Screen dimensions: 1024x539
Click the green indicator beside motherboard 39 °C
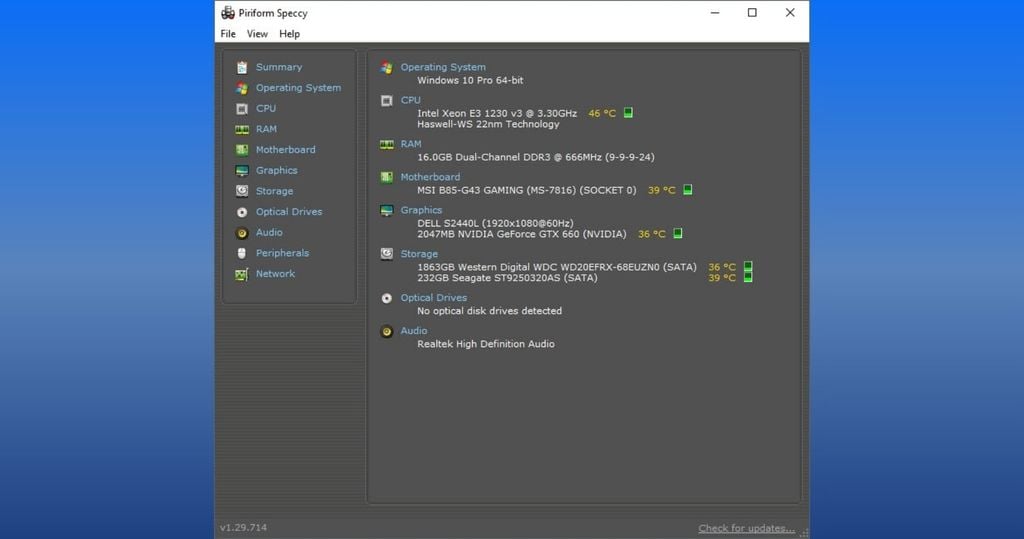click(x=688, y=190)
